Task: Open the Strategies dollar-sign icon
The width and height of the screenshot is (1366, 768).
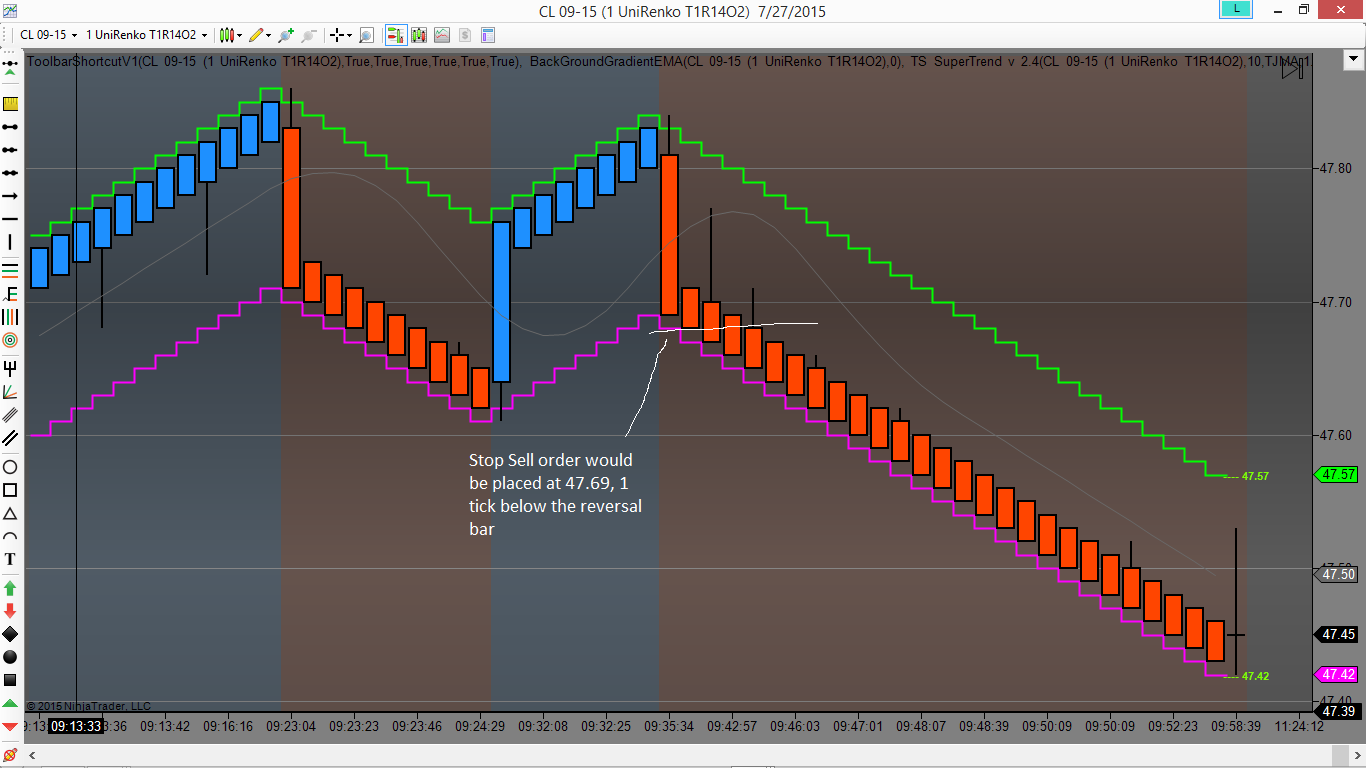Action: 465,35
